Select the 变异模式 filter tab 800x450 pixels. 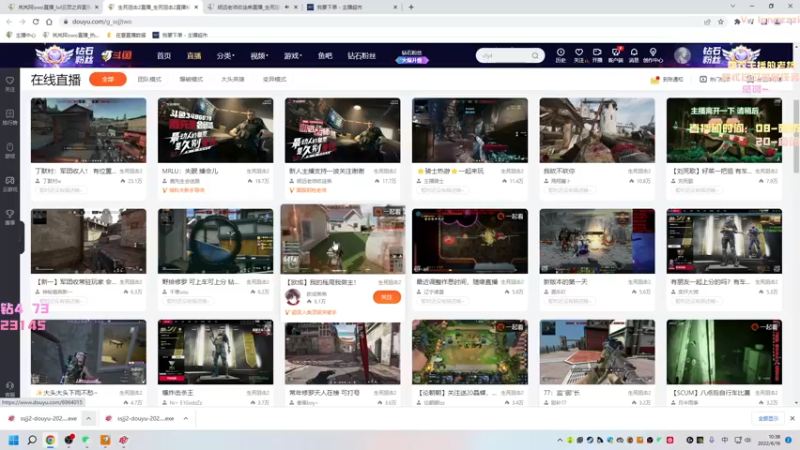click(x=274, y=80)
